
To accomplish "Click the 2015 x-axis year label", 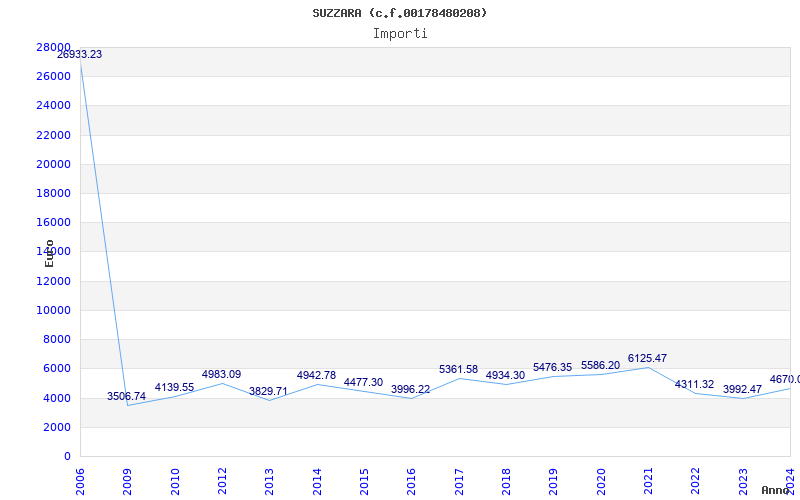I will coord(364,481).
